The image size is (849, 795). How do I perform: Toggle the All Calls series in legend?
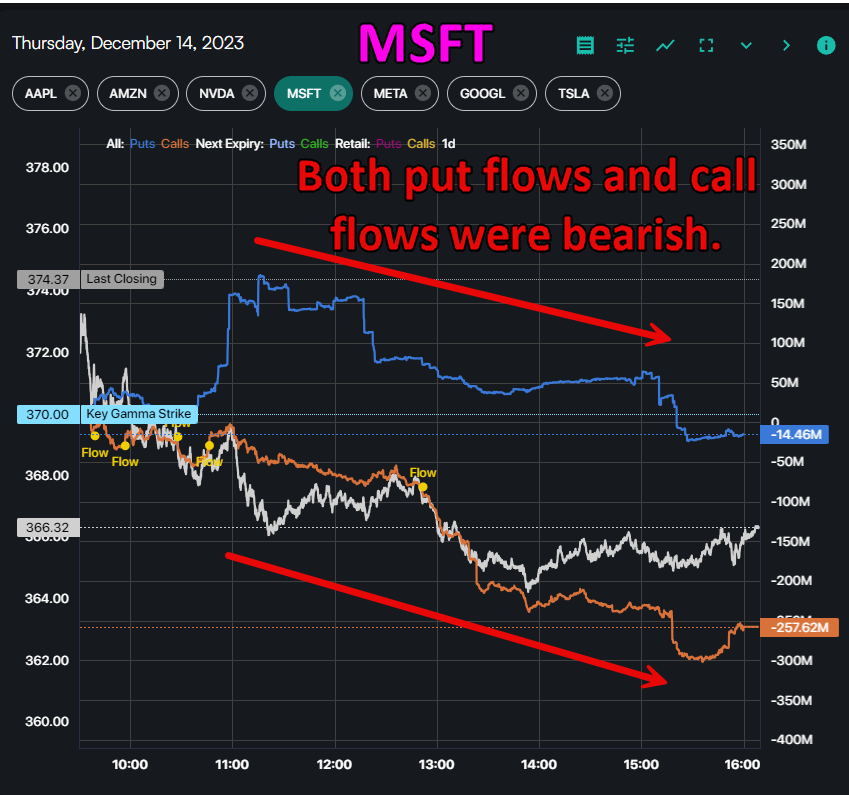(x=174, y=144)
